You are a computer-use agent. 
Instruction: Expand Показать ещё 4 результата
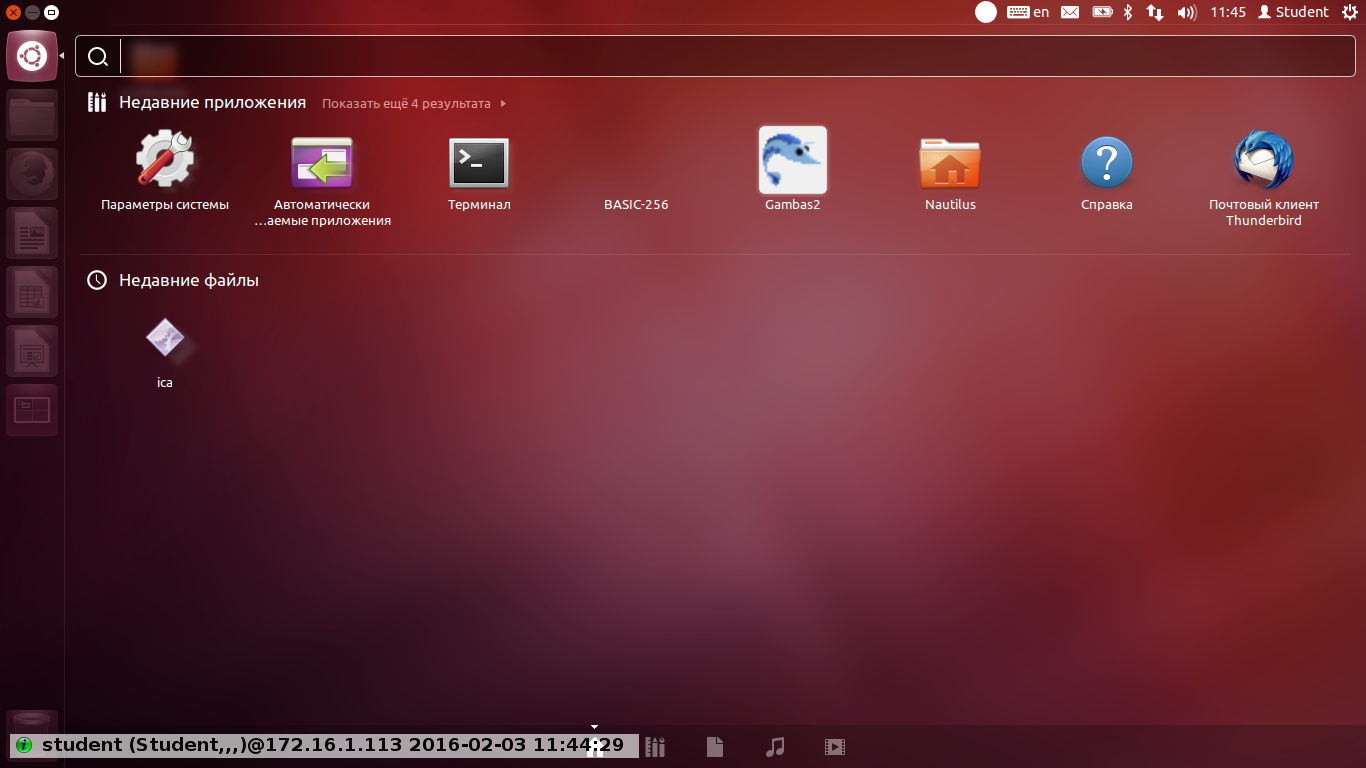pos(414,103)
